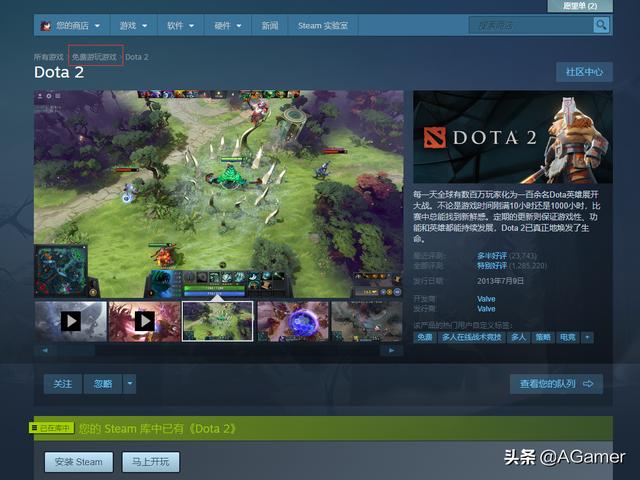Click the store avatar icon in navigation
Image resolution: width=640 pixels, height=480 pixels.
click(x=46, y=26)
